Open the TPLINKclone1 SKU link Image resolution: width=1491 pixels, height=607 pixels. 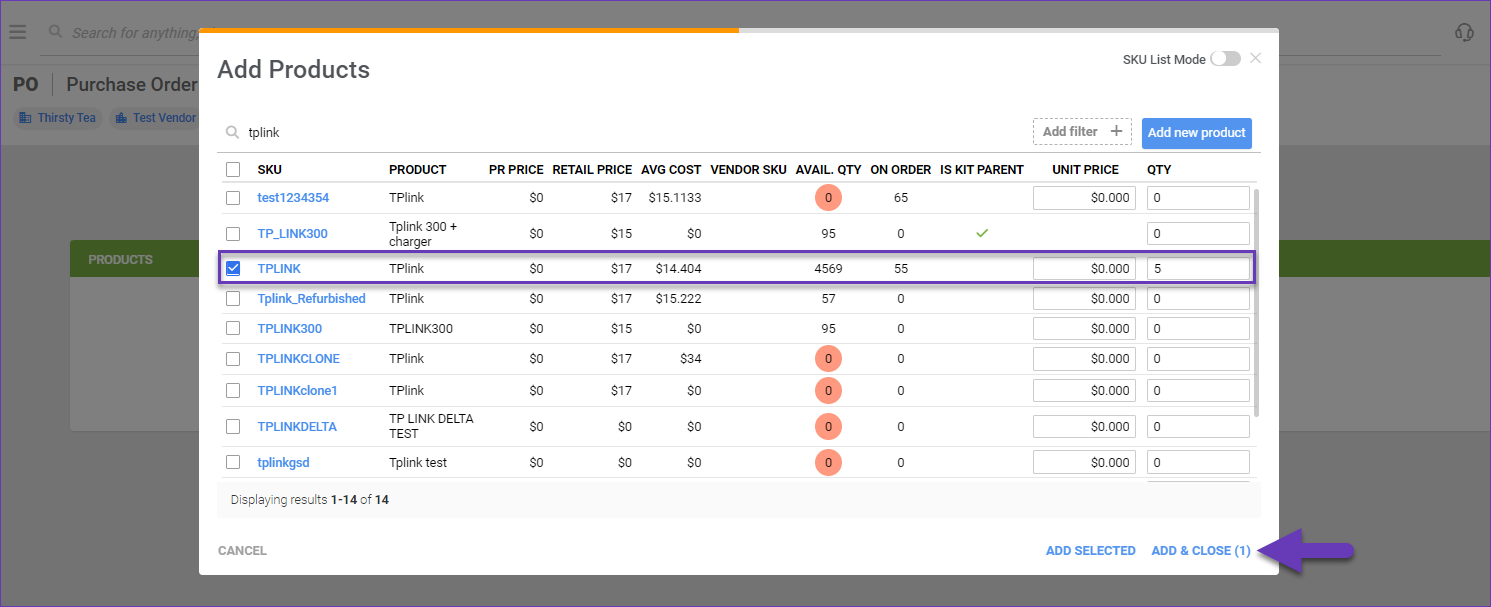point(297,390)
